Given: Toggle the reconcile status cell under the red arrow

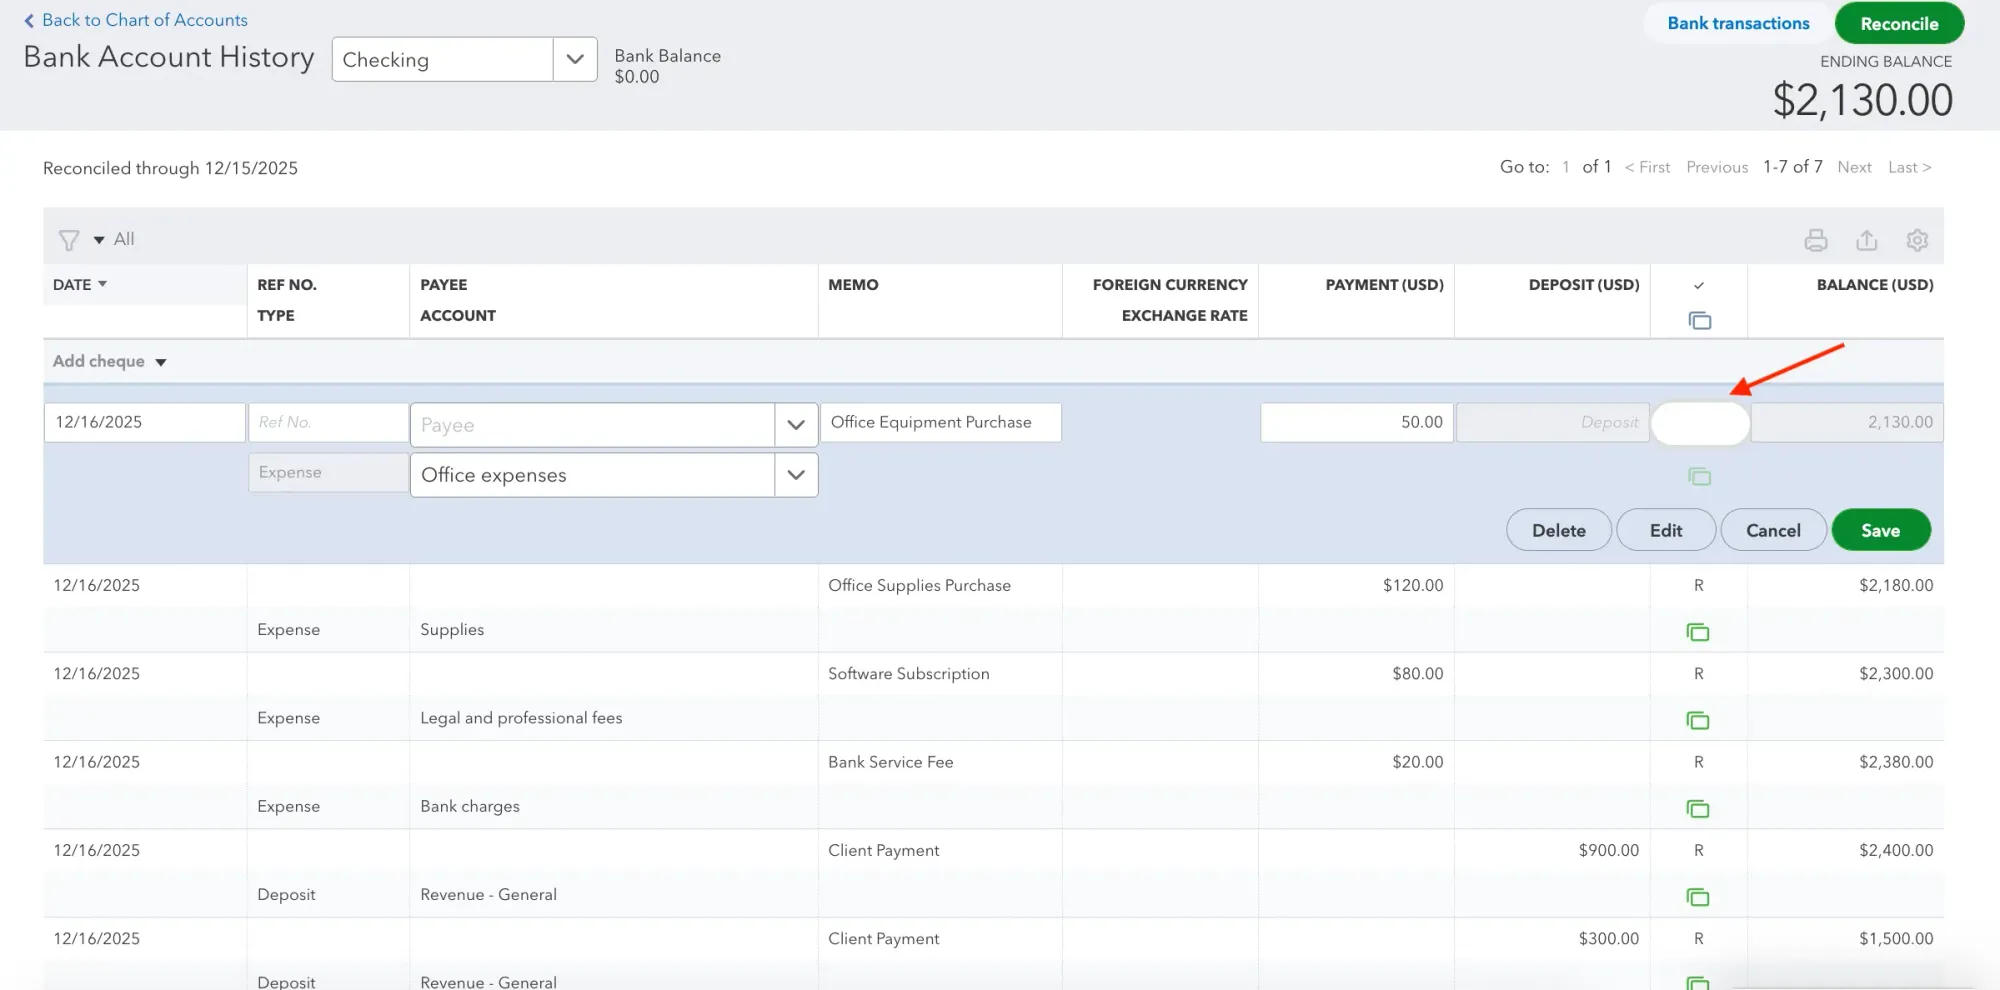Looking at the screenshot, I should tap(1700, 422).
